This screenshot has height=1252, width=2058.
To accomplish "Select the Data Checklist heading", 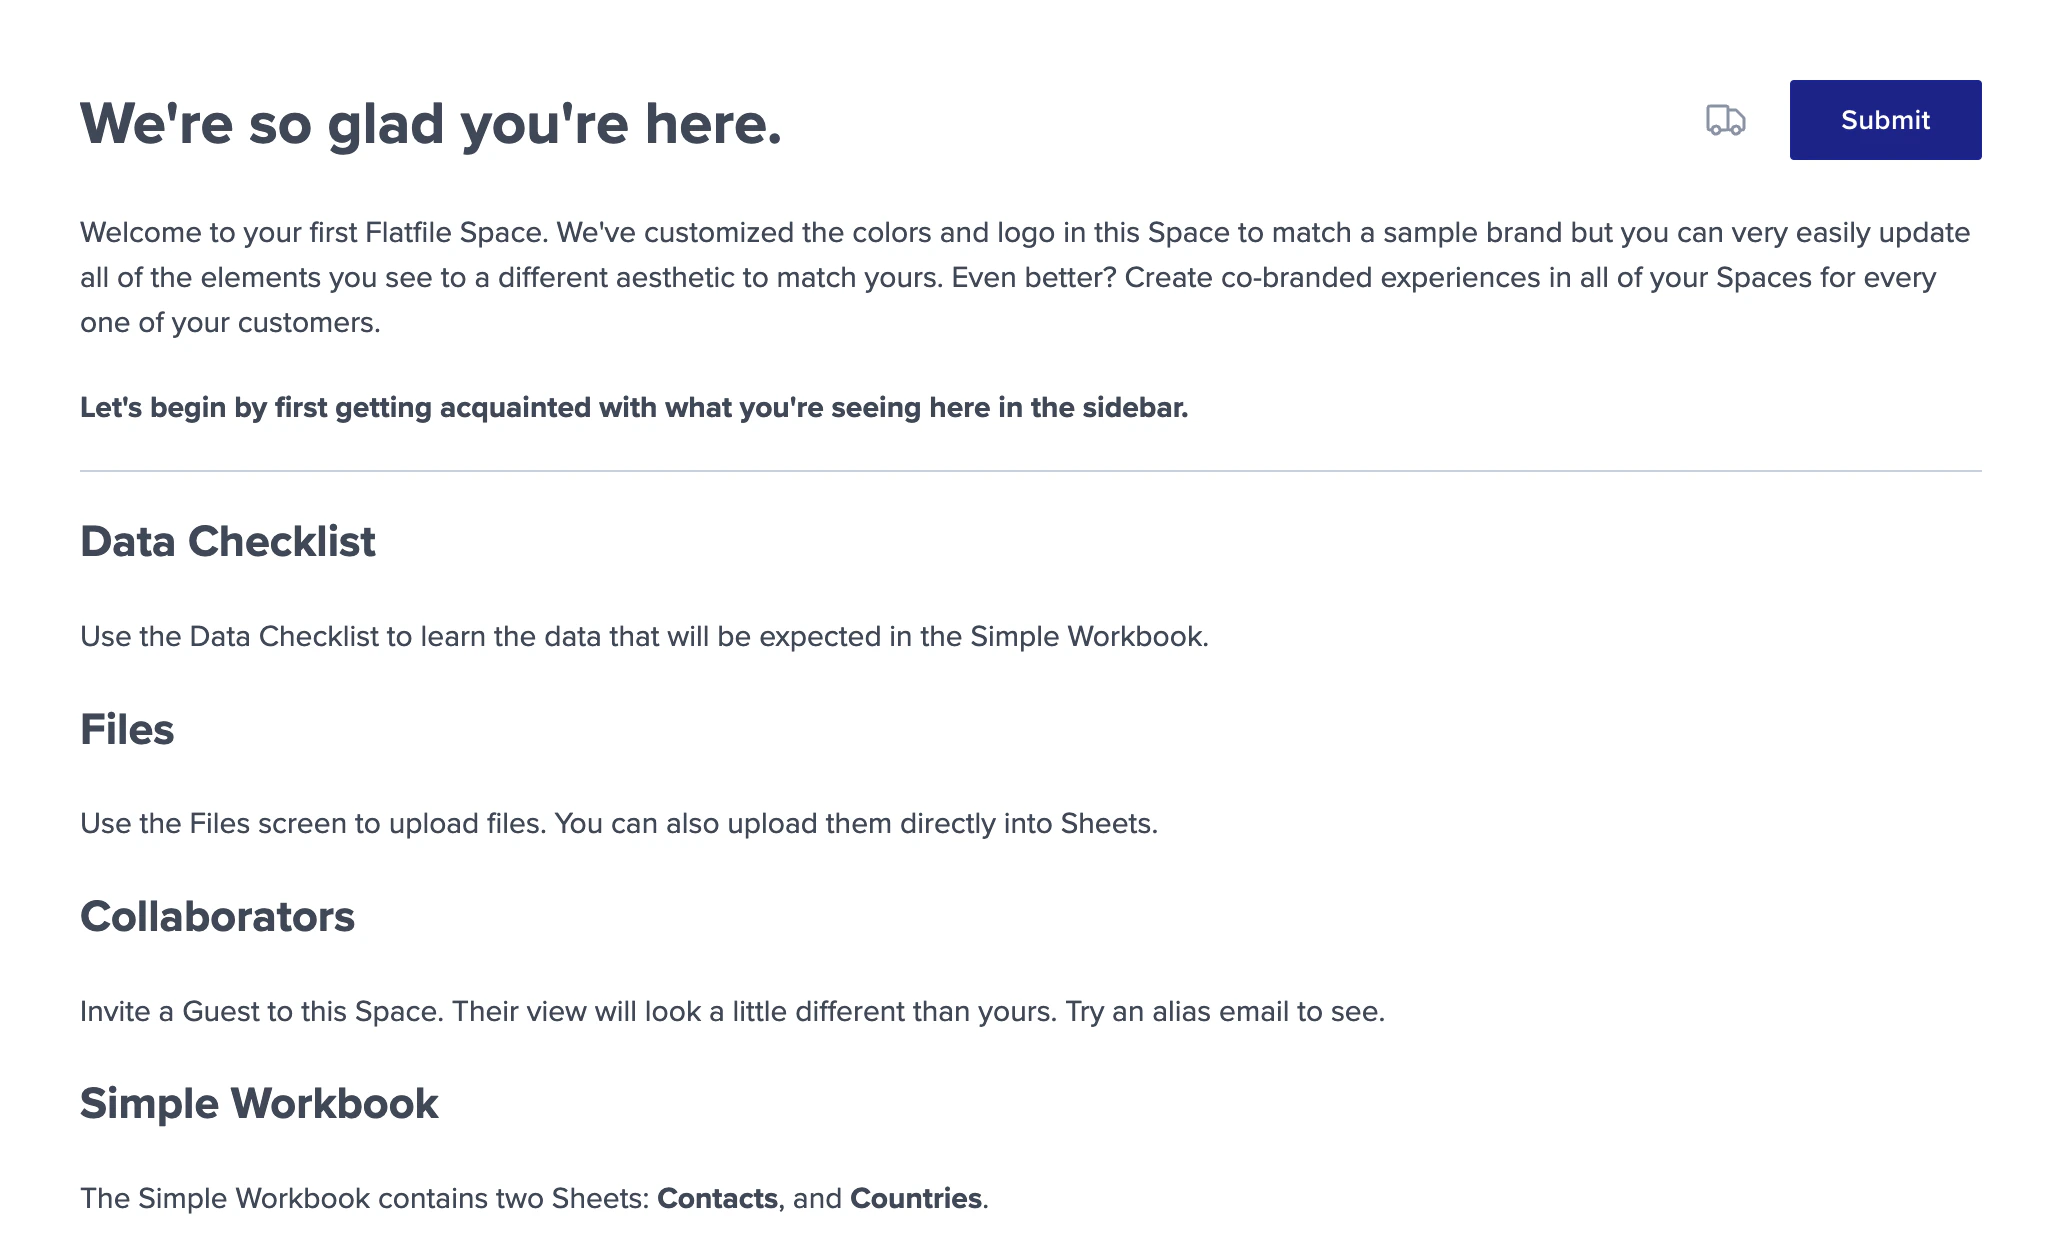I will pos(228,541).
